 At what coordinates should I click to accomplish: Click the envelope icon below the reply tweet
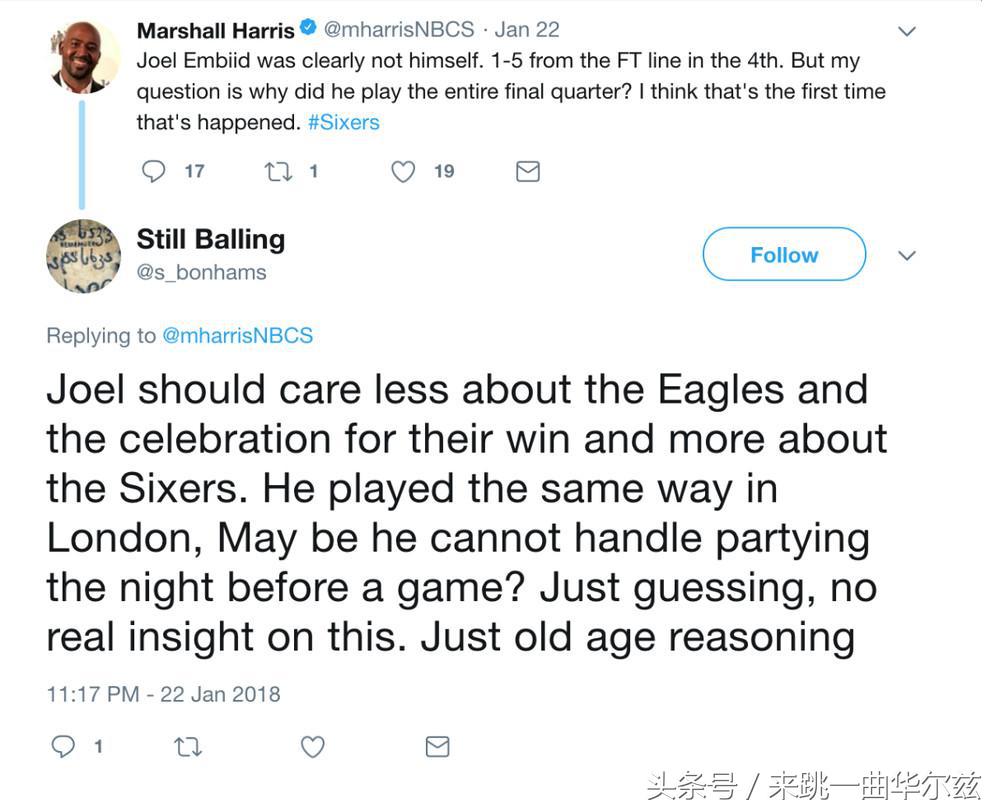437,745
